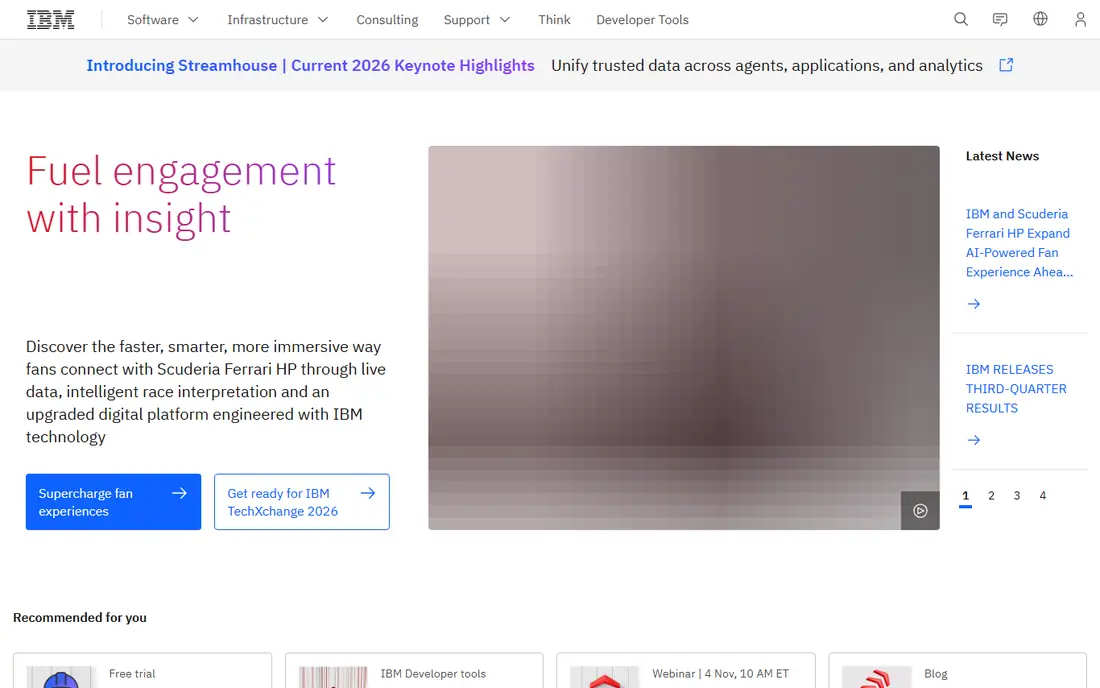Screen dimensions: 1100x688
Task: Click Supercharge fan experiences button
Action: coord(114,501)
